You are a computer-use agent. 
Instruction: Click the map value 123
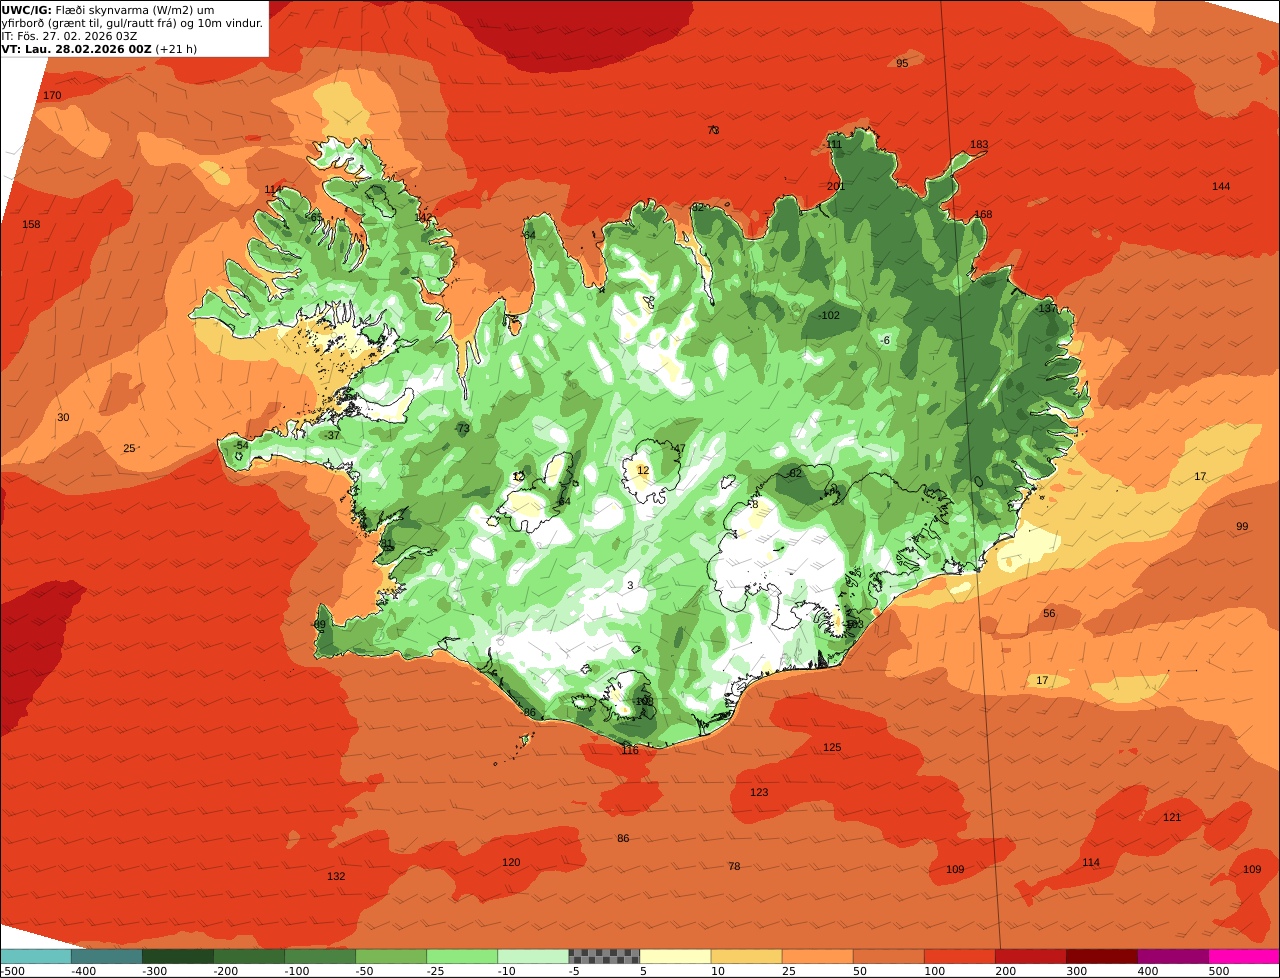(x=759, y=793)
